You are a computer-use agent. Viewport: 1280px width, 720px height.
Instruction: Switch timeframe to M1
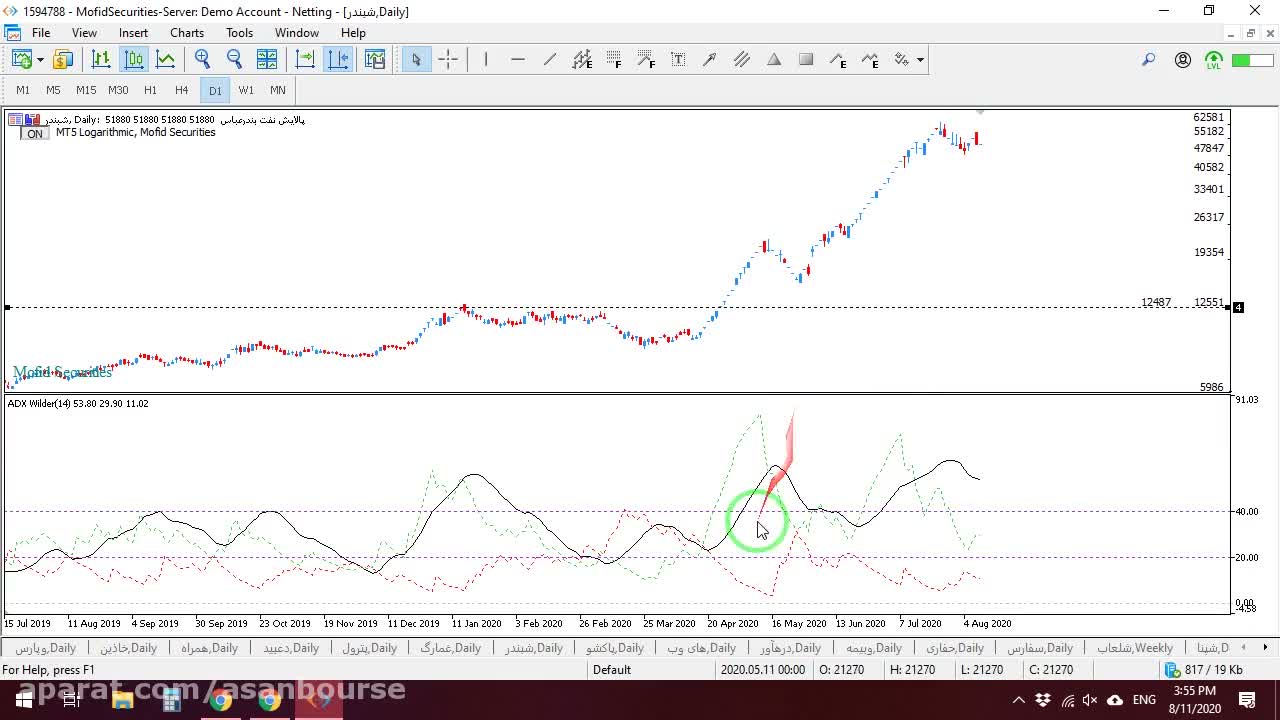click(23, 90)
